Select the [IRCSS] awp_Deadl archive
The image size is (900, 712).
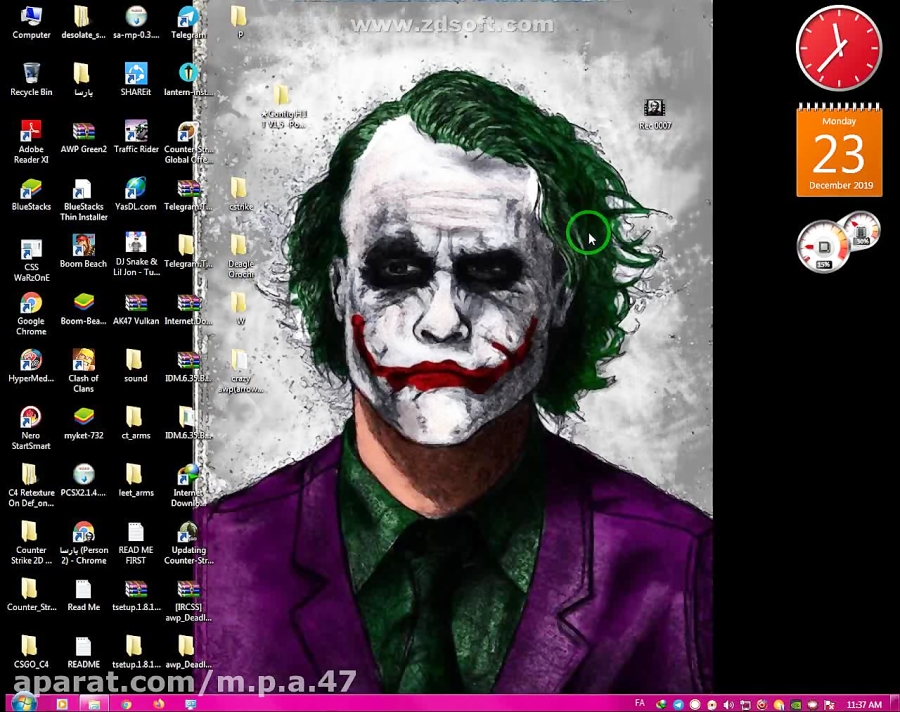[188, 601]
